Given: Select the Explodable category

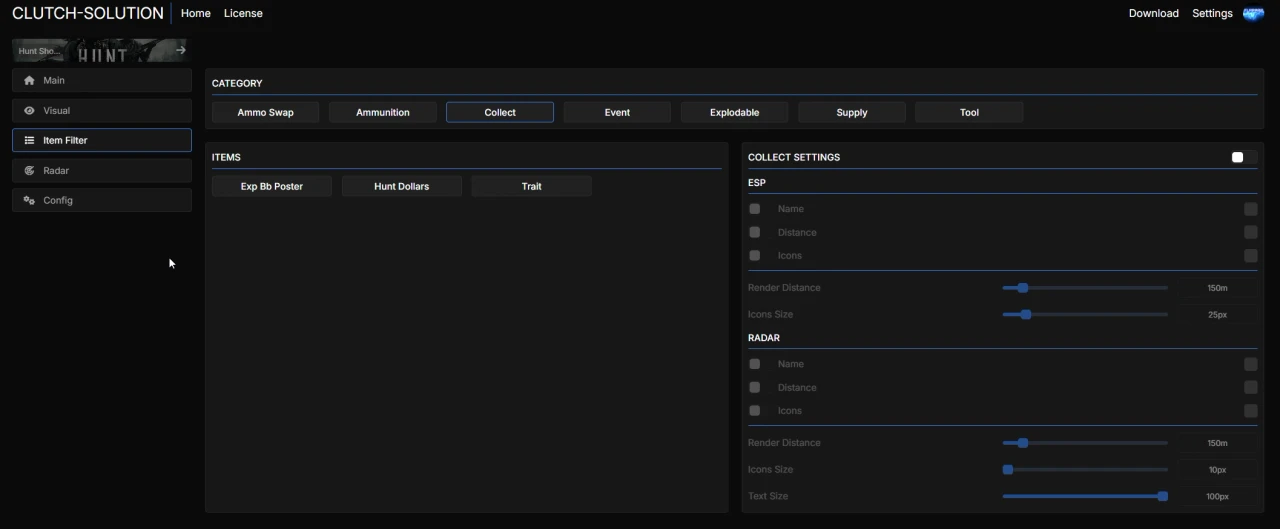Looking at the screenshot, I should pyautogui.click(x=735, y=112).
